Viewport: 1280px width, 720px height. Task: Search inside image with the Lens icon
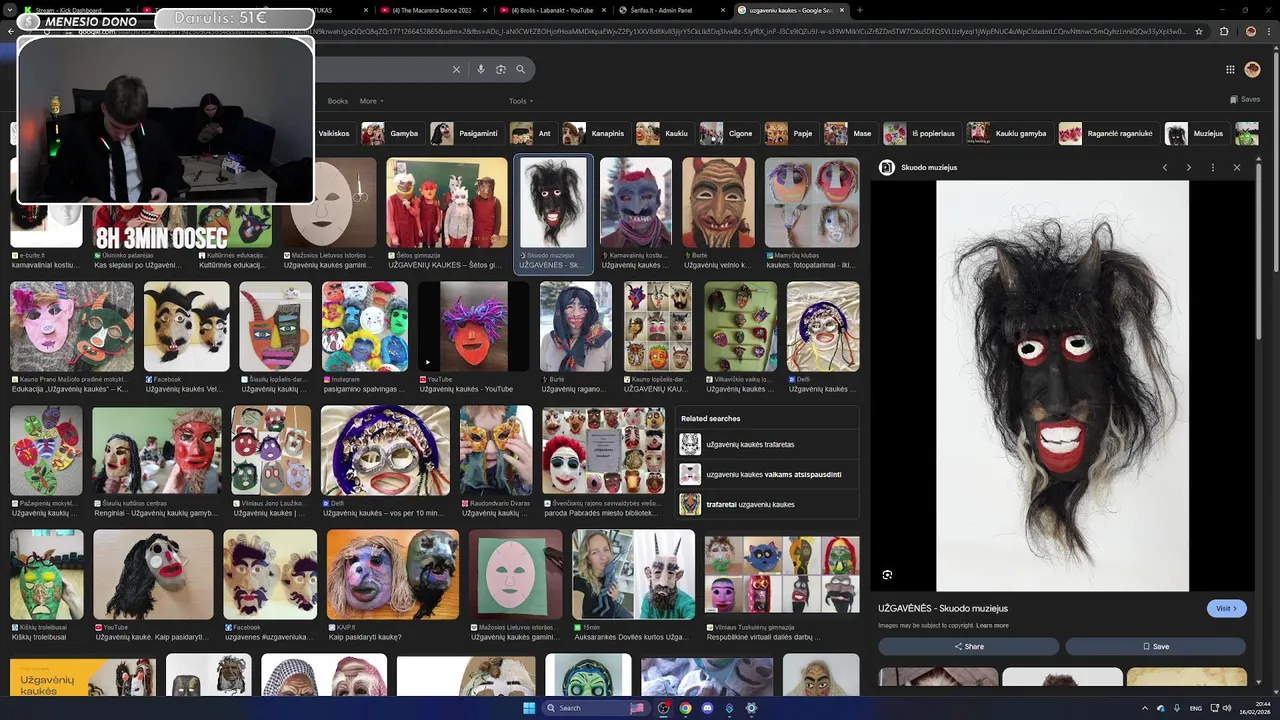[x=887, y=575]
